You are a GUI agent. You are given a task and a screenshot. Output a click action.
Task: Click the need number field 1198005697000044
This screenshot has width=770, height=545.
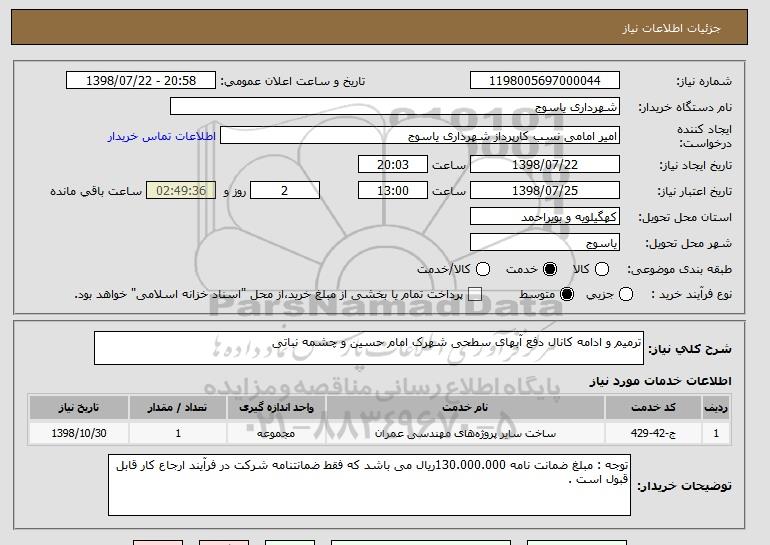point(545,81)
